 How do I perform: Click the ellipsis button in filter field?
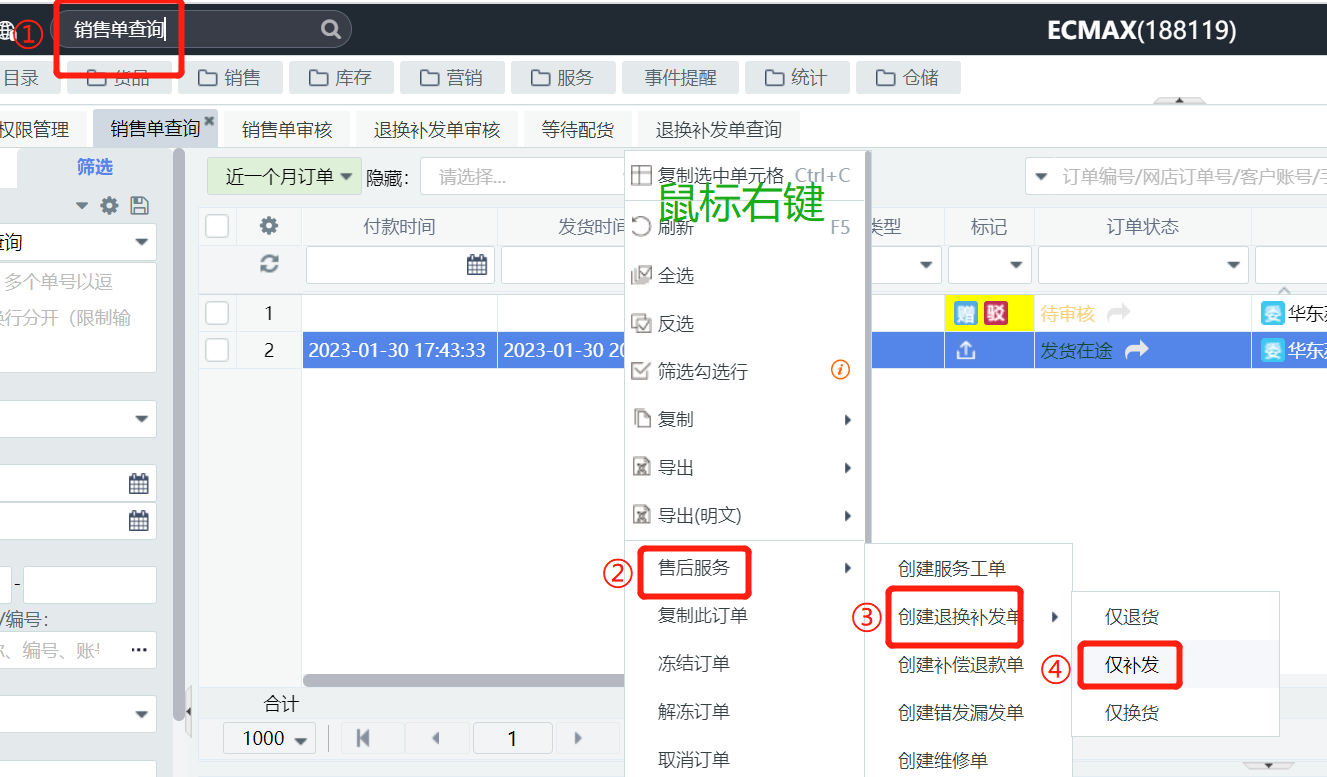coord(139,649)
